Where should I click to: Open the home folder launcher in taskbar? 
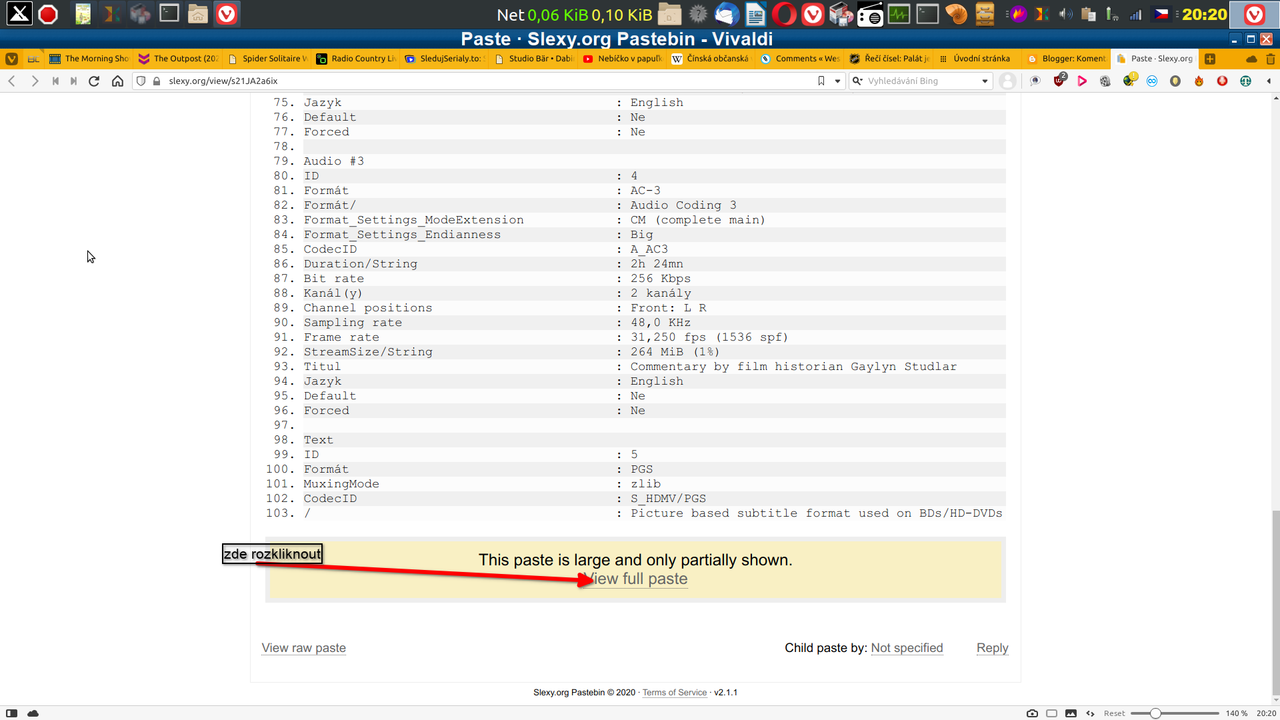click(x=198, y=14)
